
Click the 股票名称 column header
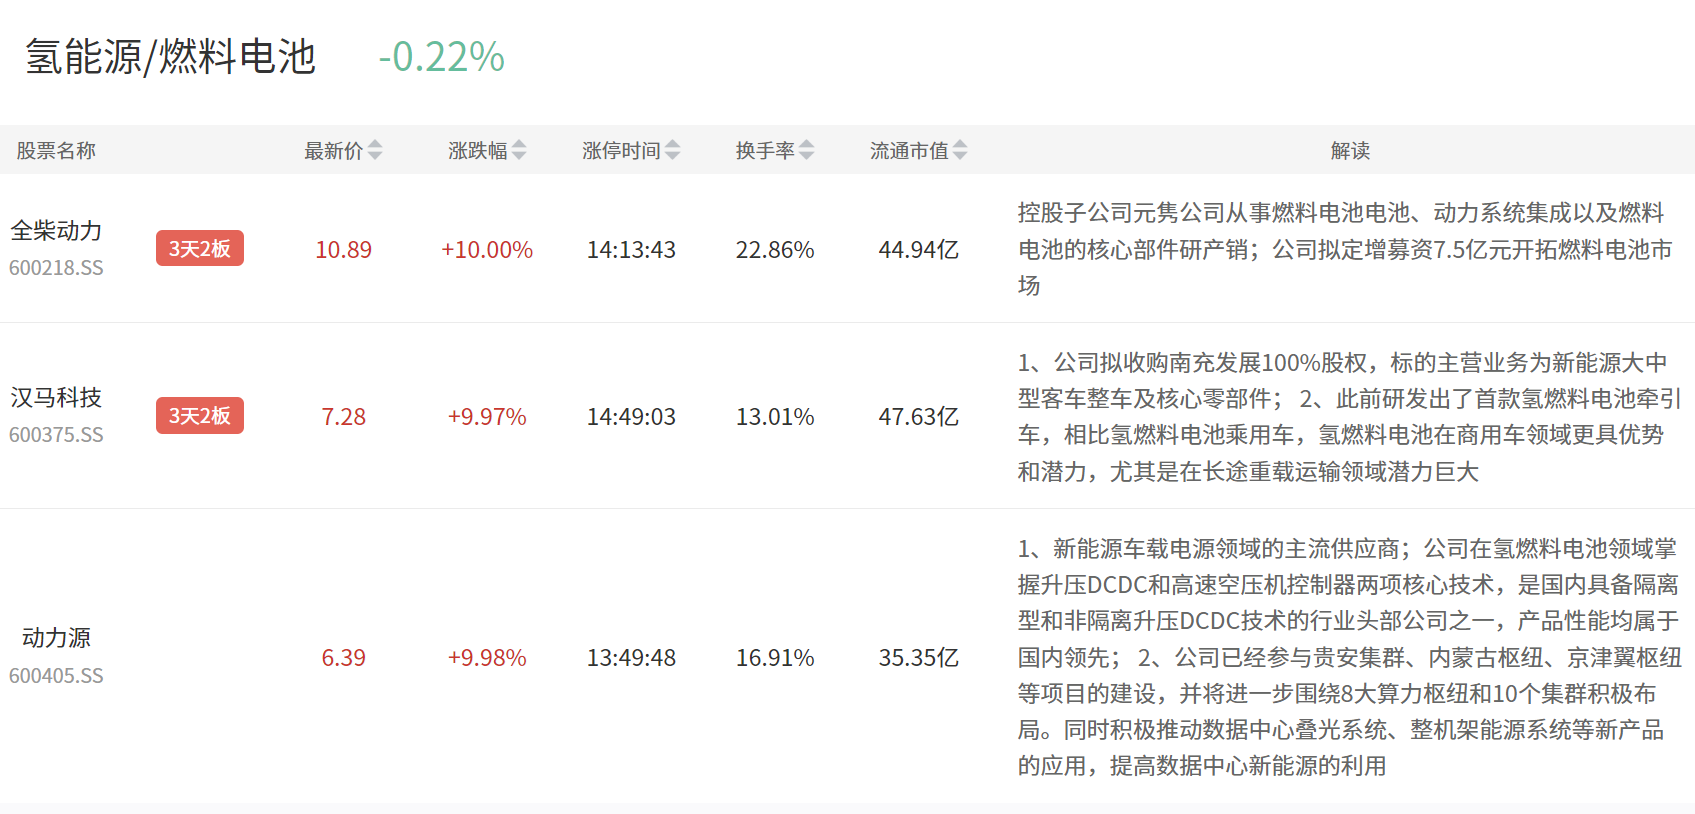pyautogui.click(x=56, y=151)
